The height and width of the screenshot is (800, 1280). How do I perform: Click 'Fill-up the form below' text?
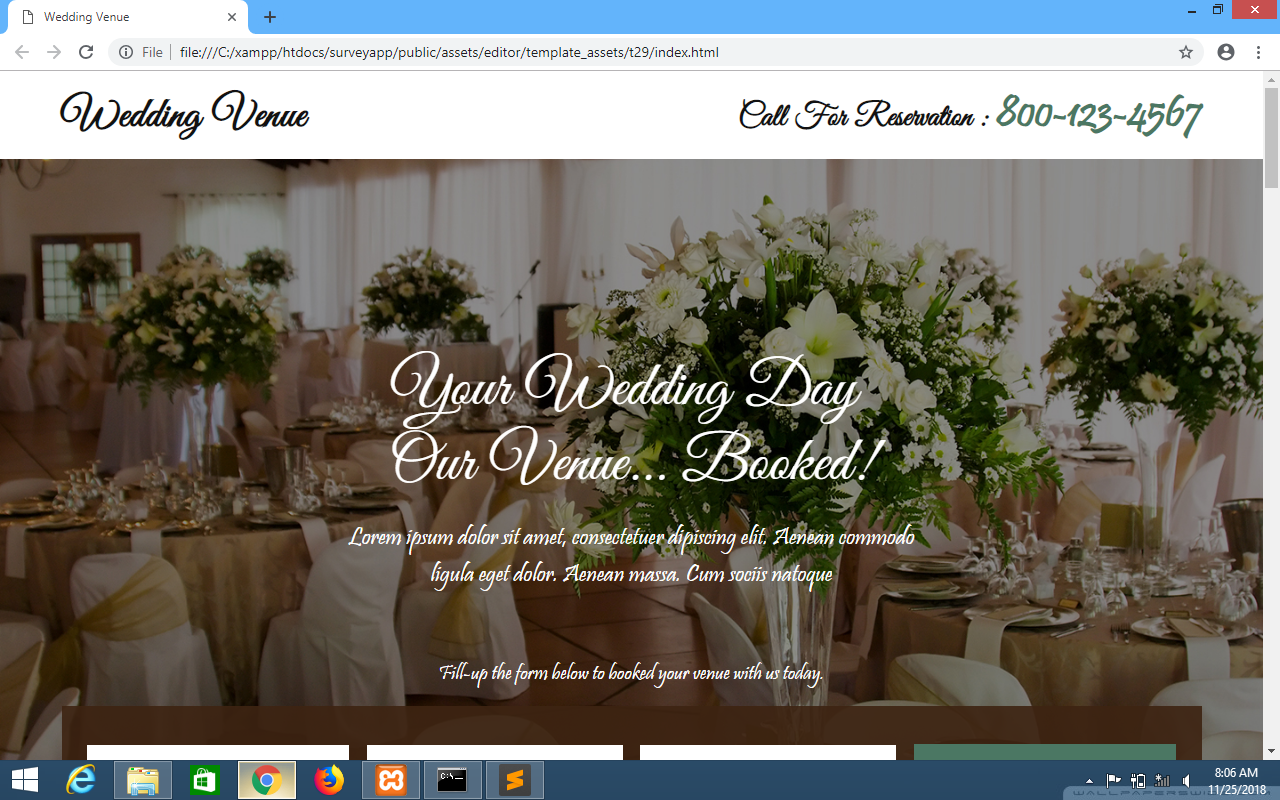coord(632,673)
